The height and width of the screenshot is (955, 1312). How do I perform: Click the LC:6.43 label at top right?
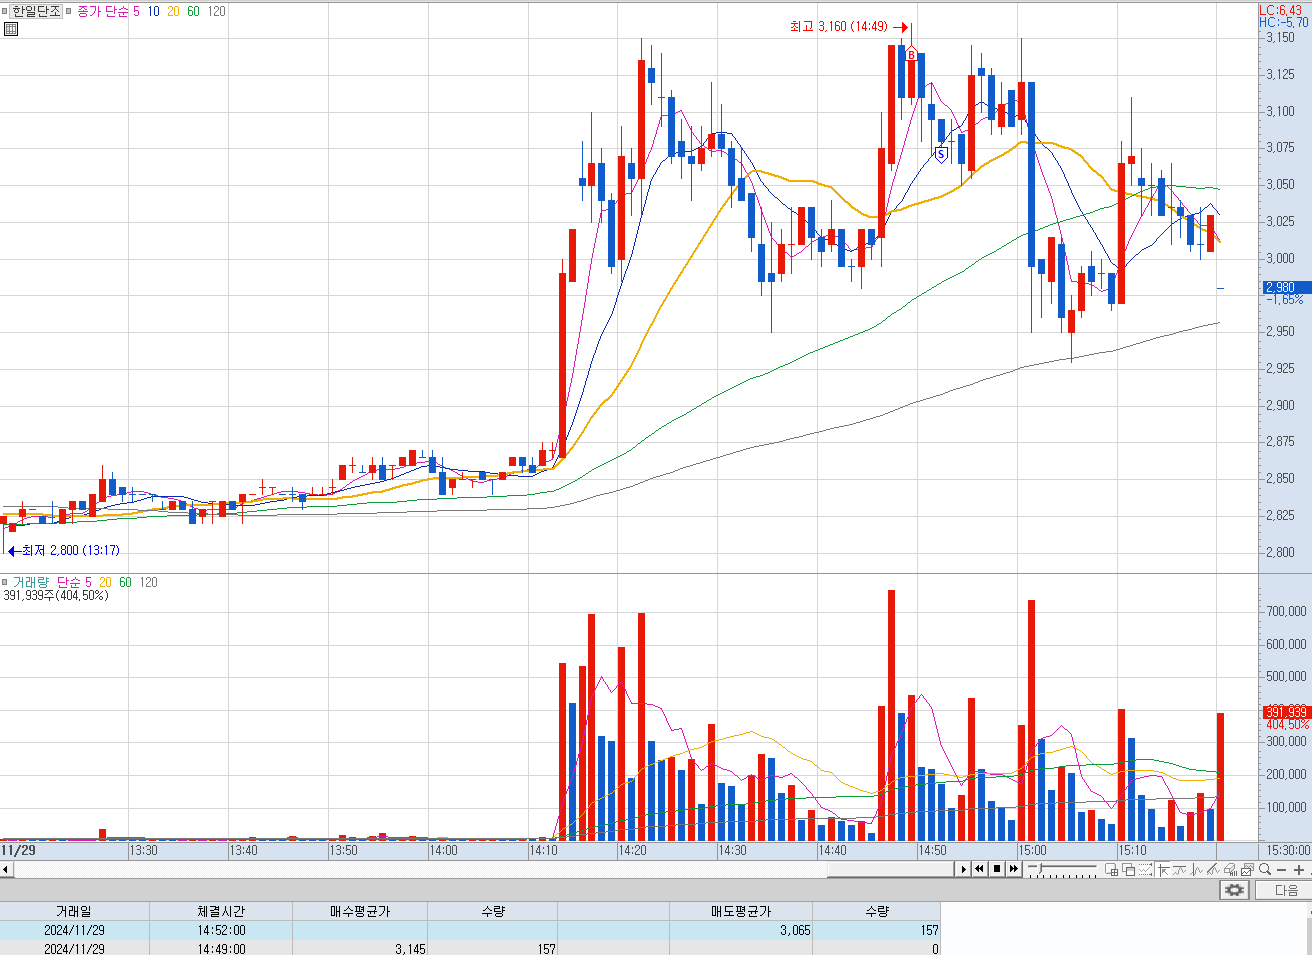tap(1281, 10)
